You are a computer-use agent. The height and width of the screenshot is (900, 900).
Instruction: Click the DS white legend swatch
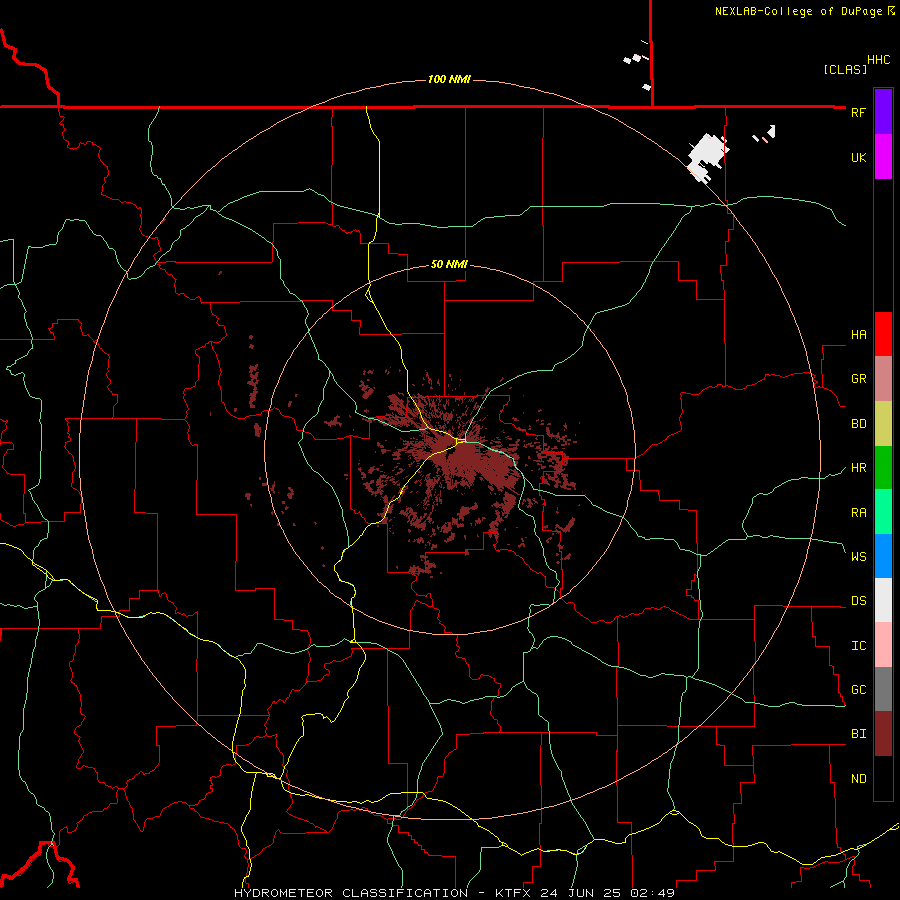tap(883, 600)
